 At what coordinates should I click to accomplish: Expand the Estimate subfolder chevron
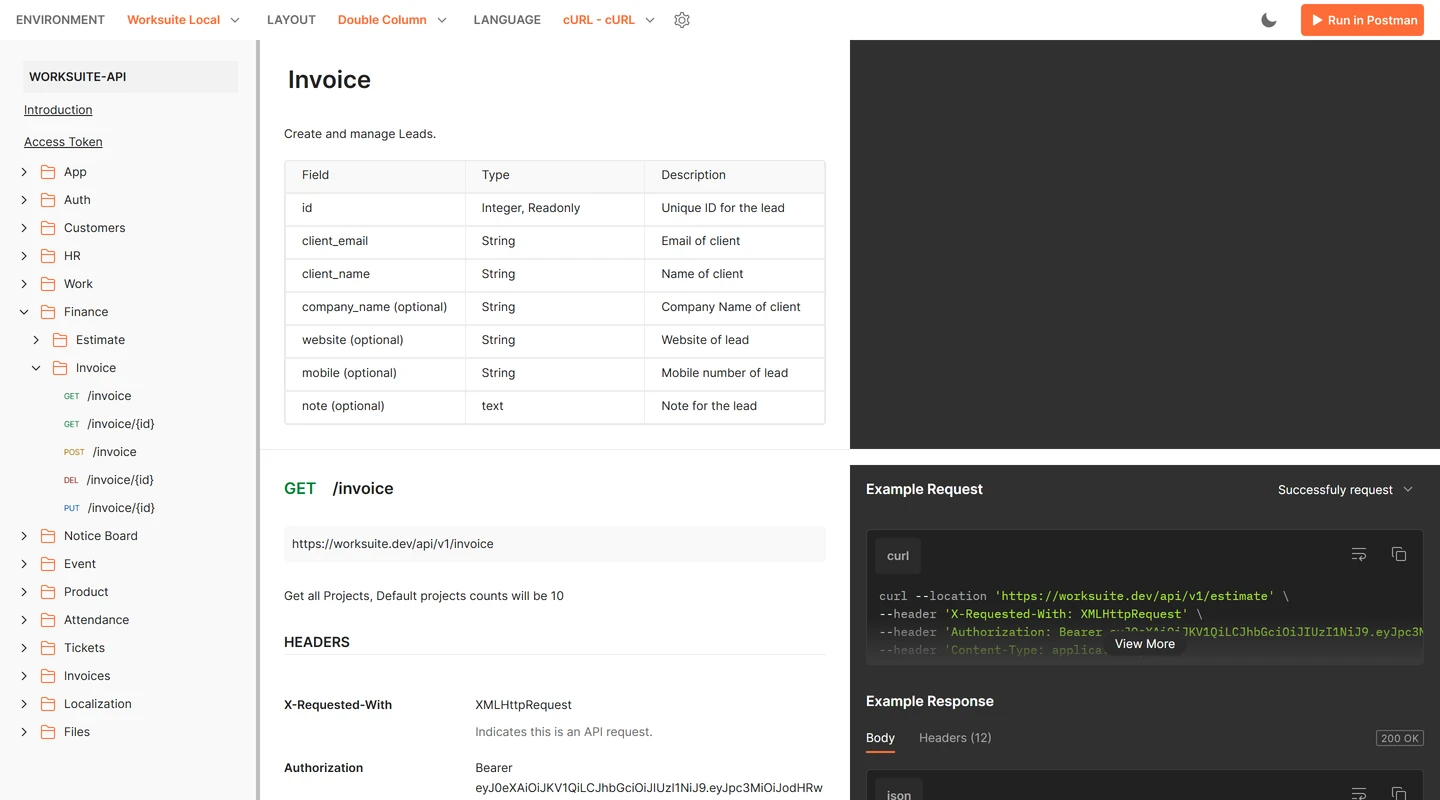click(36, 340)
